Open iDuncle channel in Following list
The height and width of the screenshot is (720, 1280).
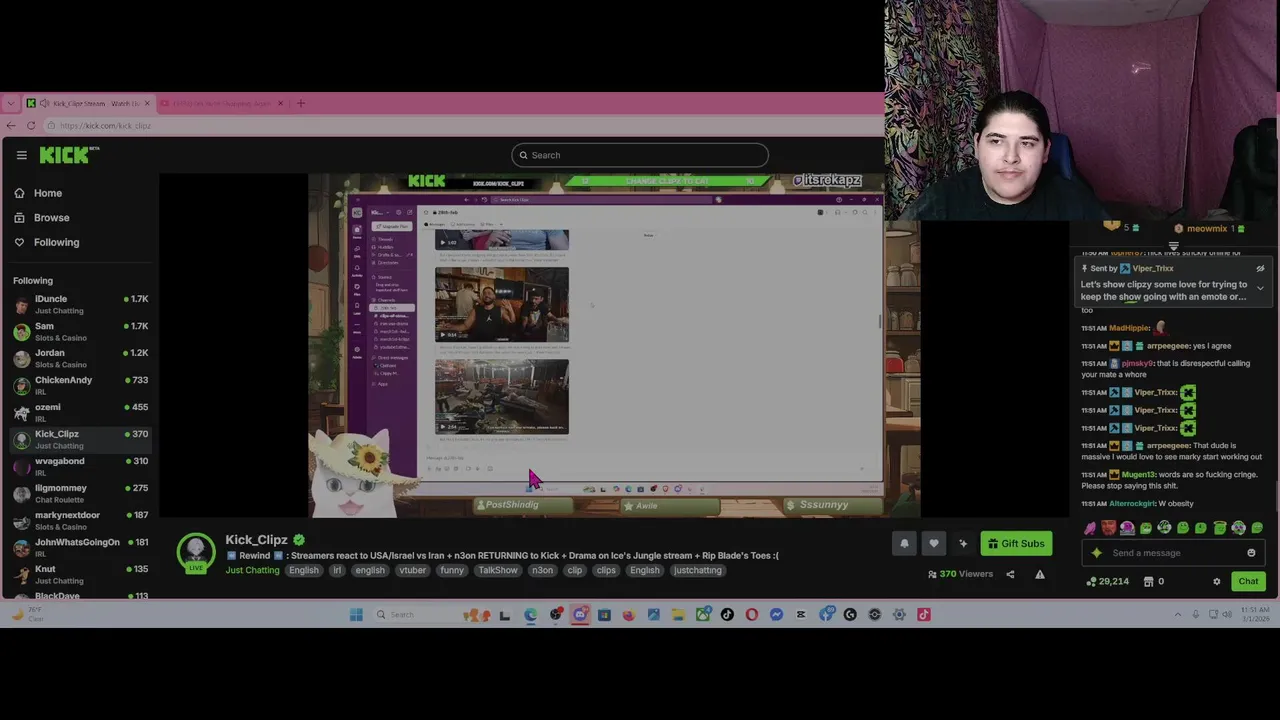coord(80,304)
